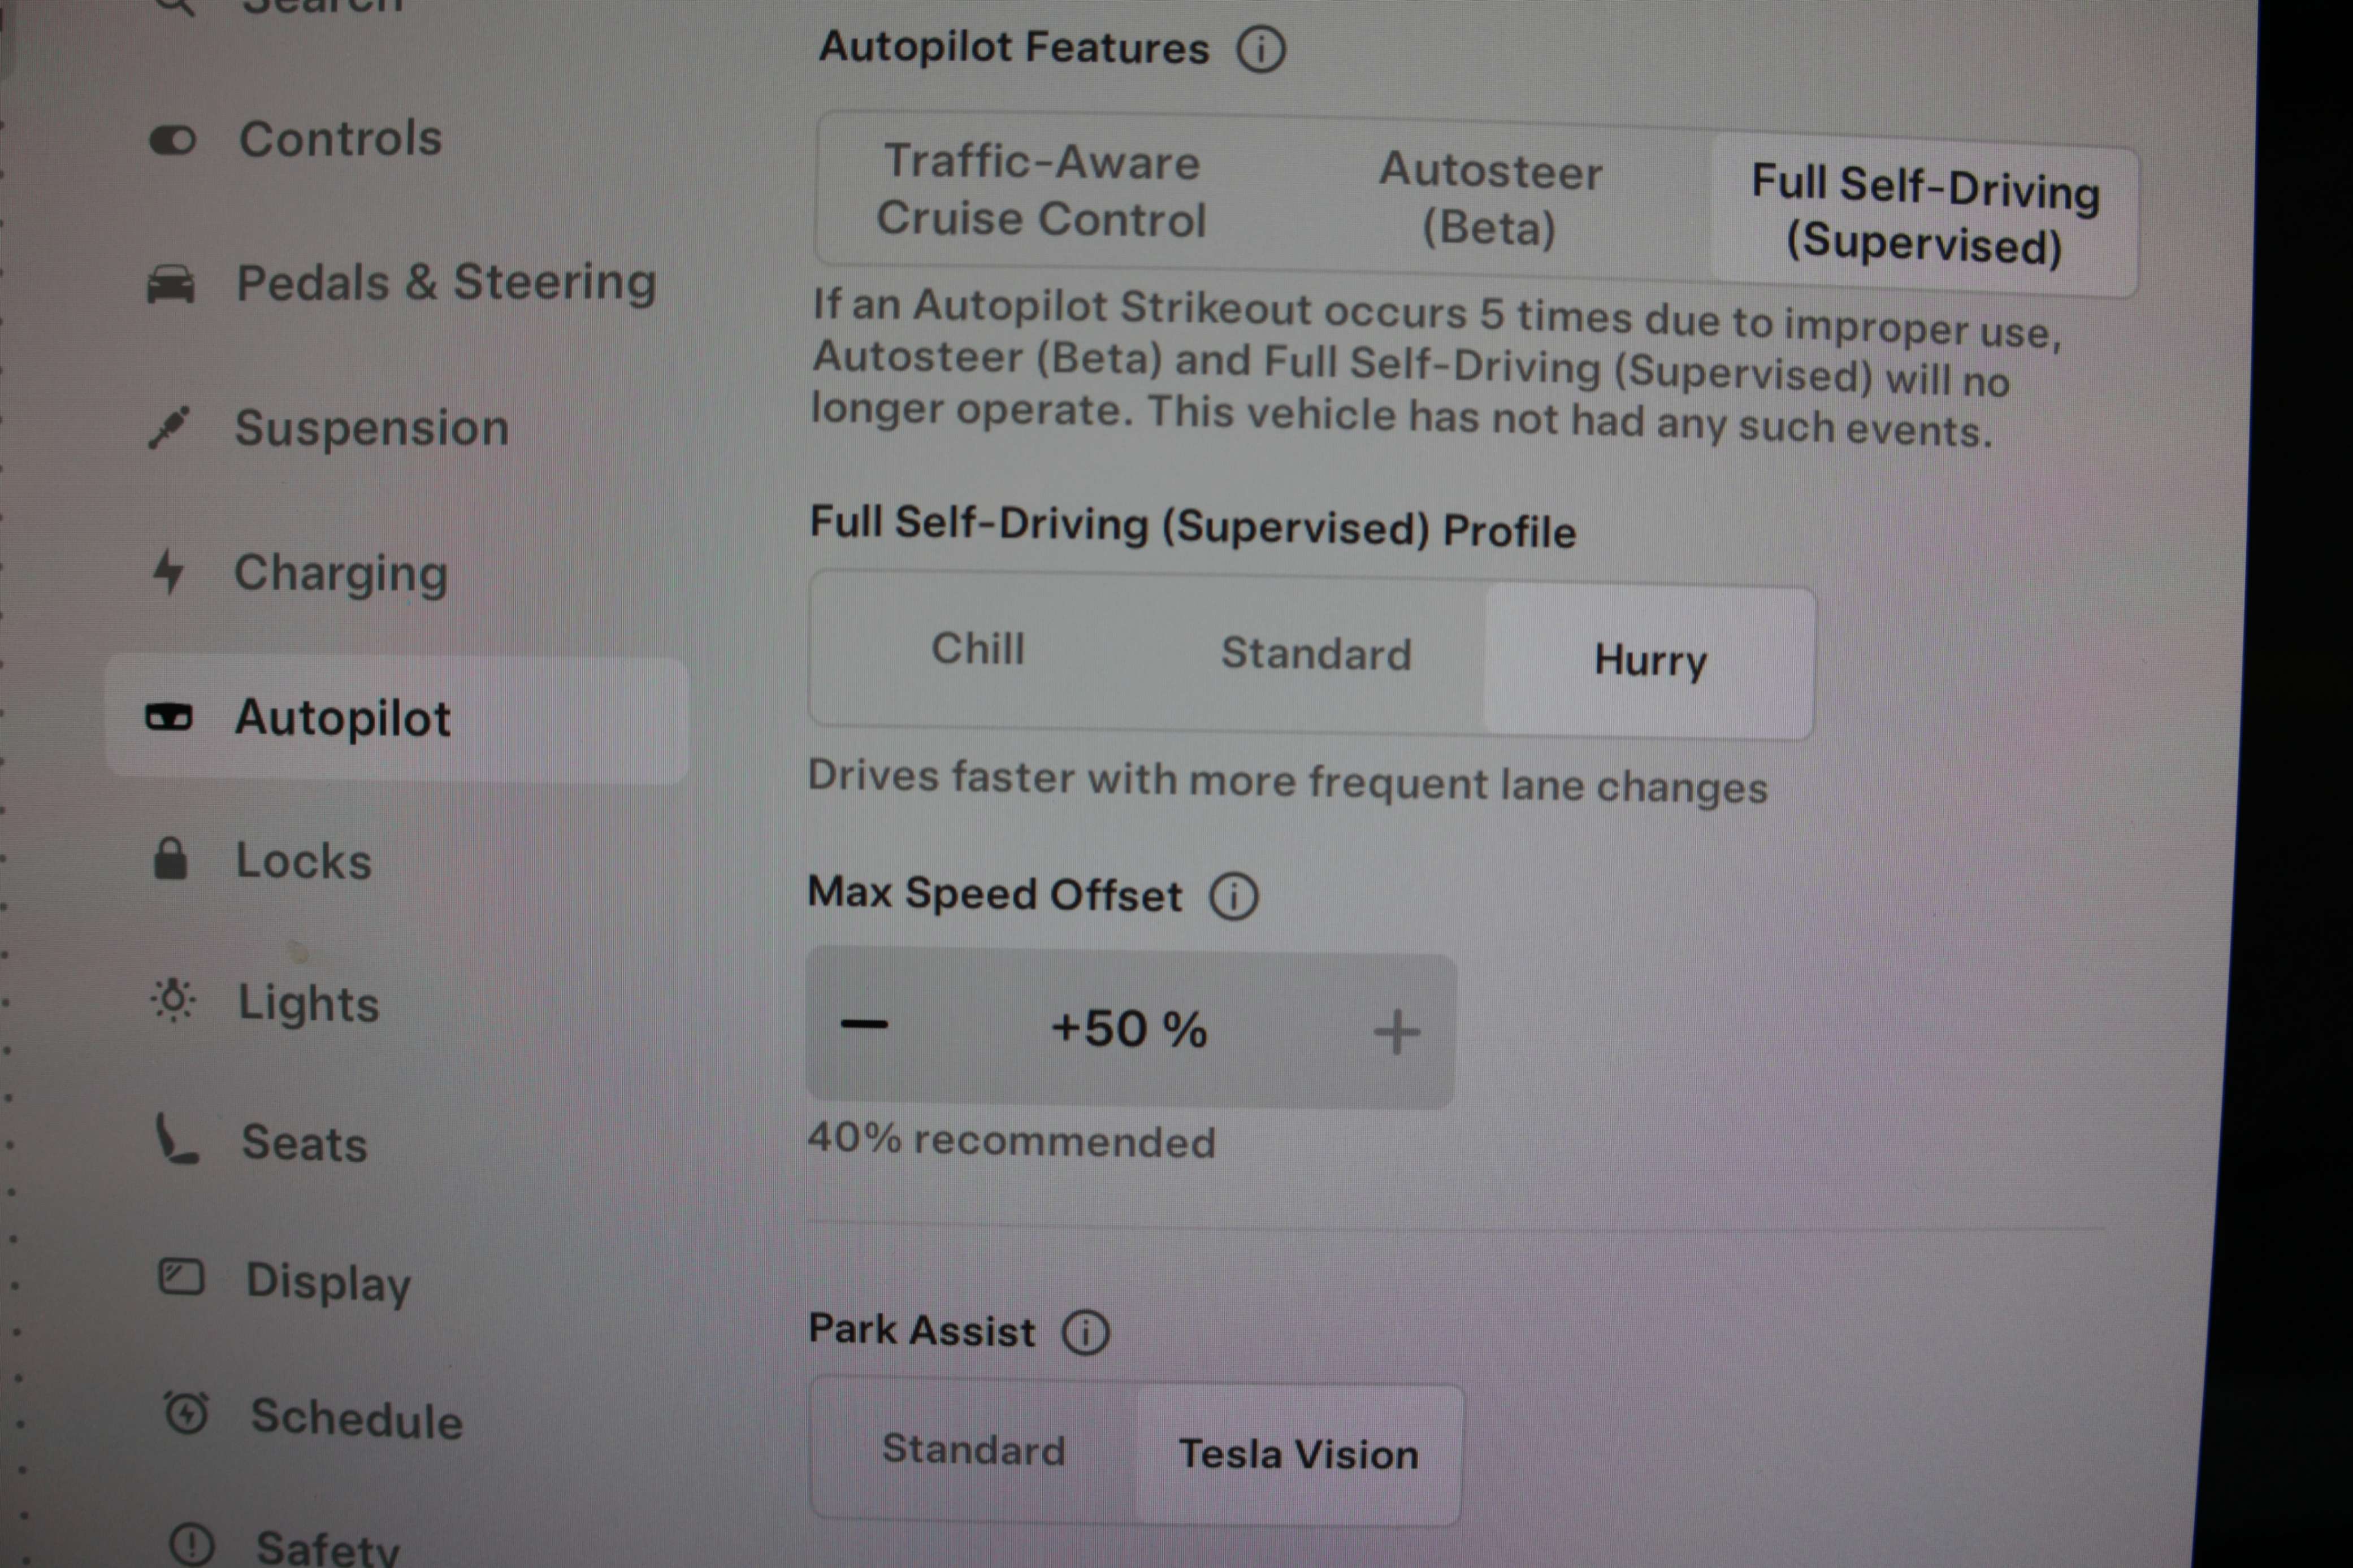Click the Controls toggle icon in sidebar
This screenshot has width=2353, height=1568.
[172, 140]
